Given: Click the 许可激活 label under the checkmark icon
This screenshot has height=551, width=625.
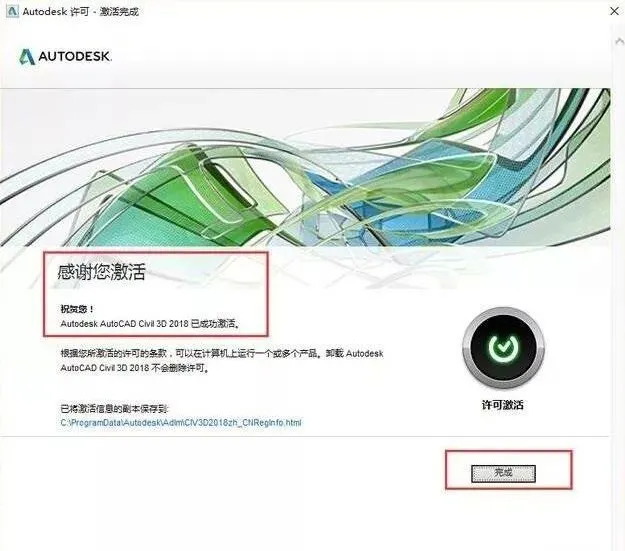Looking at the screenshot, I should point(502,405).
